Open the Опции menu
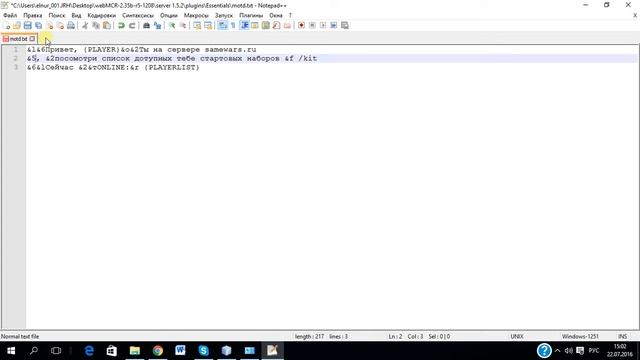The height and width of the screenshot is (360, 640). coord(169,15)
